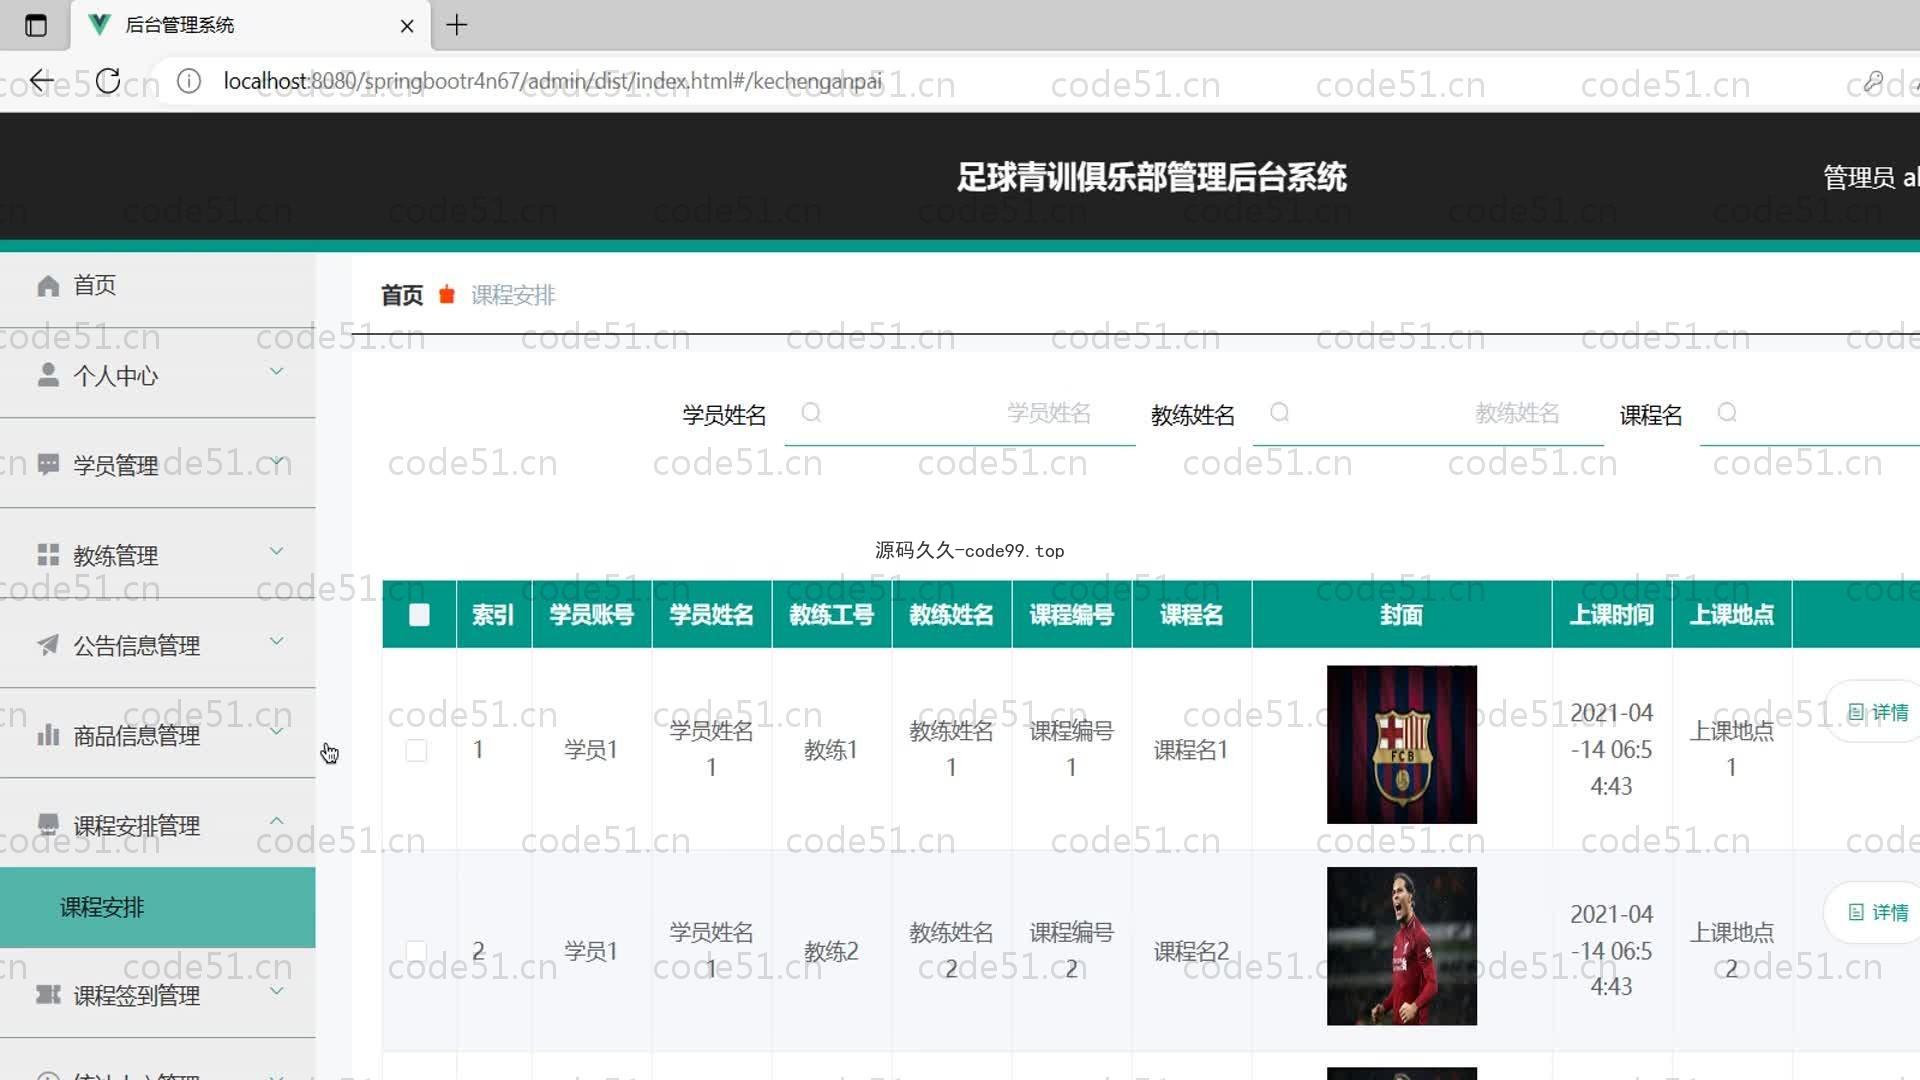The image size is (1920, 1080).
Task: Click the 课程名2 cell
Action: tap(1191, 951)
